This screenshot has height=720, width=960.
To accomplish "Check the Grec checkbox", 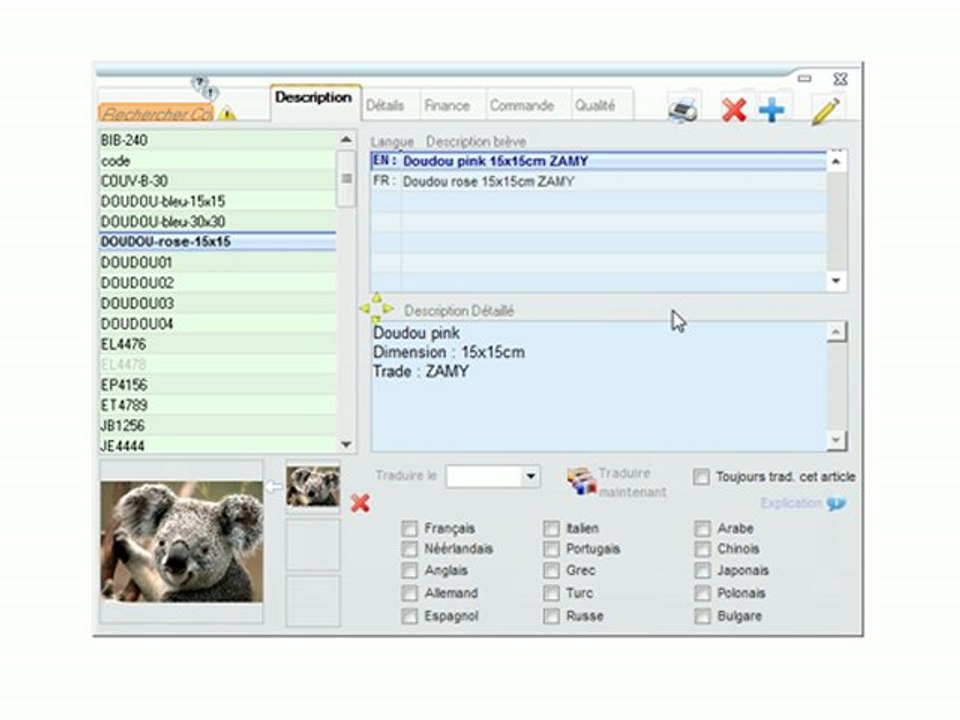I will point(552,570).
